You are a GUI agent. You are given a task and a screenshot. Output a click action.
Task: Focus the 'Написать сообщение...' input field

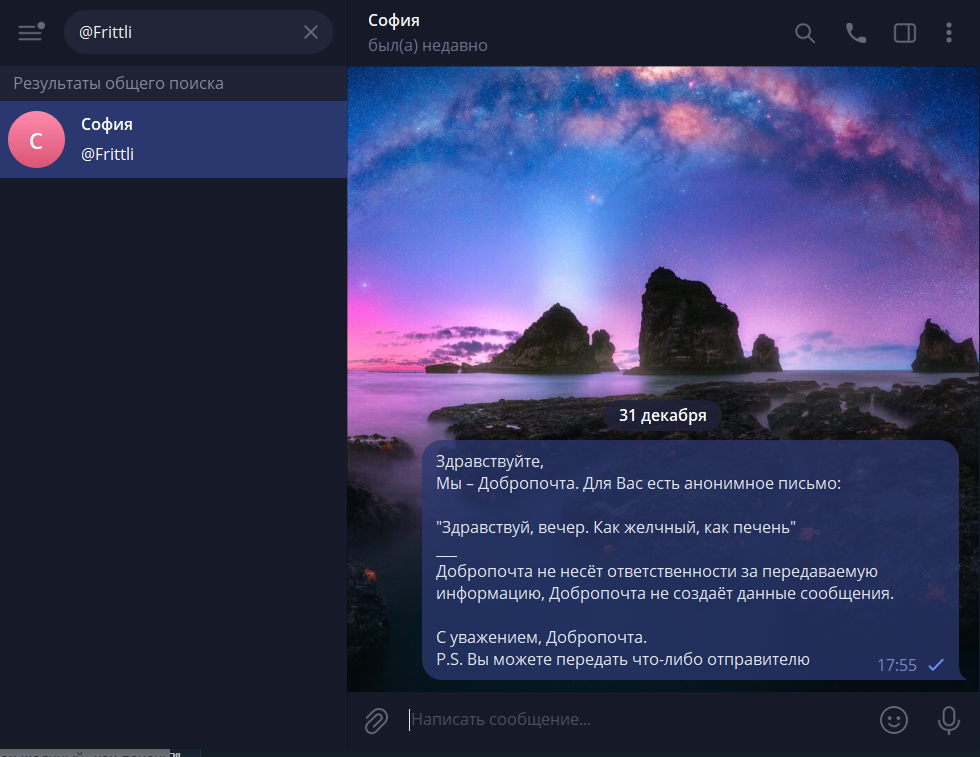638,719
